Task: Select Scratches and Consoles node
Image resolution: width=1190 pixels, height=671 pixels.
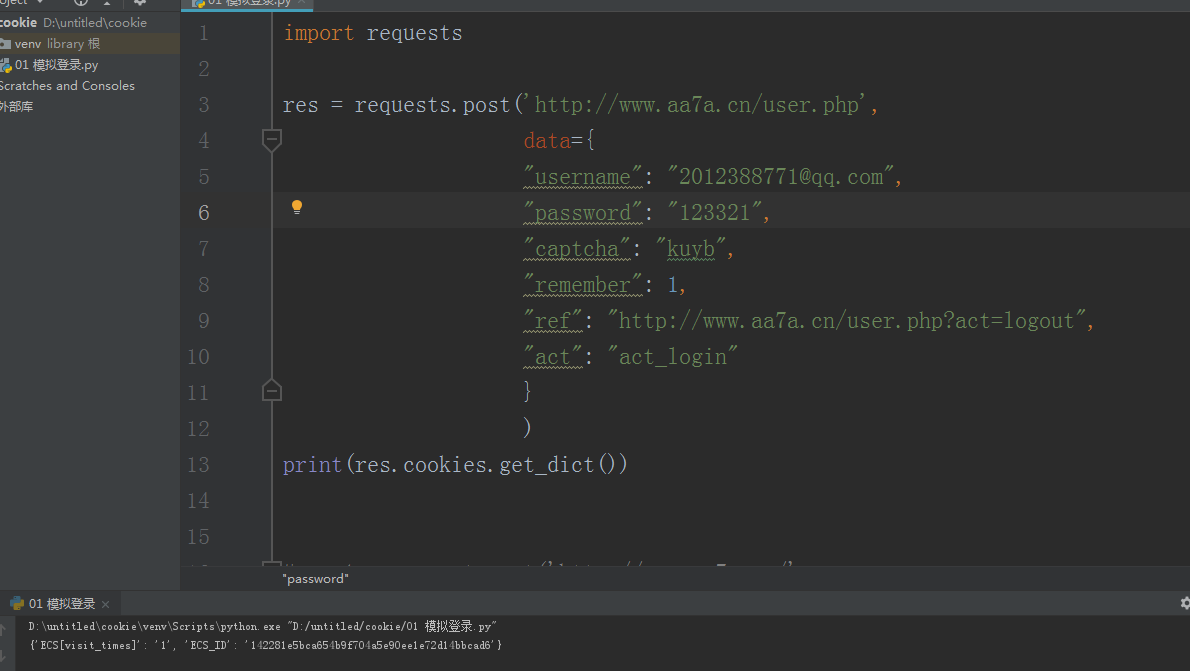Action: tap(67, 86)
